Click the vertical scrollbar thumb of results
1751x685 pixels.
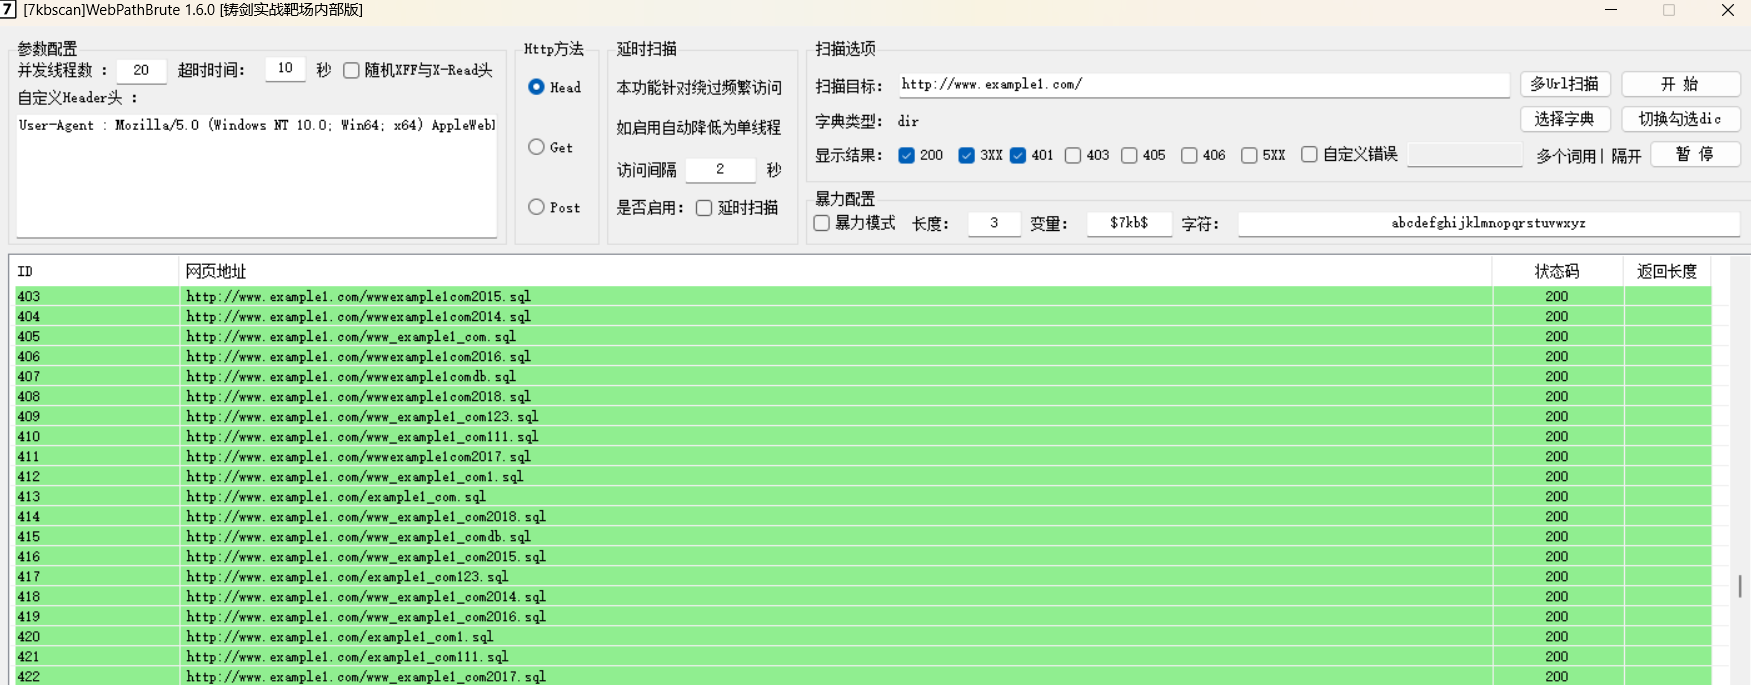click(1740, 586)
